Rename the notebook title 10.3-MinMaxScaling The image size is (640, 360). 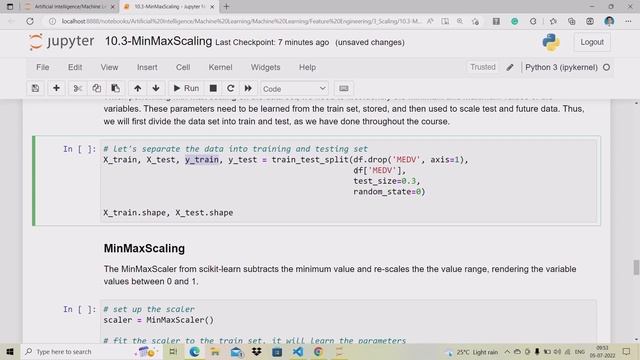point(158,41)
